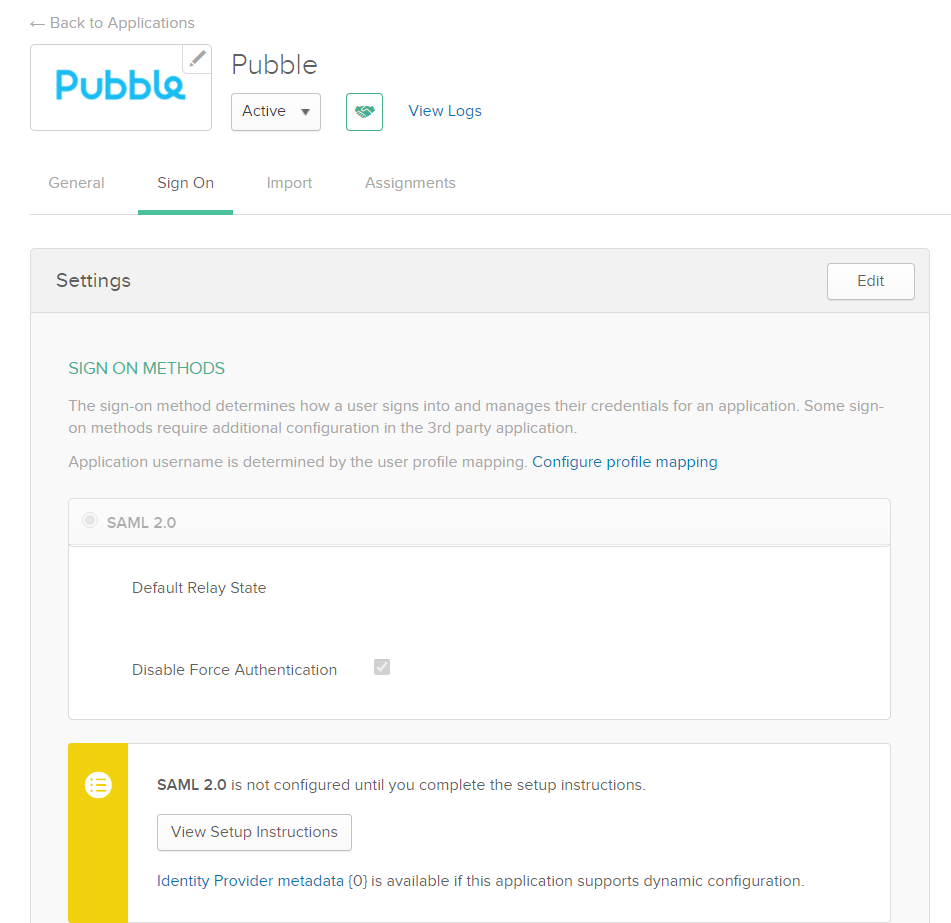Click the Pubble logo thumbnail

pyautogui.click(x=121, y=87)
